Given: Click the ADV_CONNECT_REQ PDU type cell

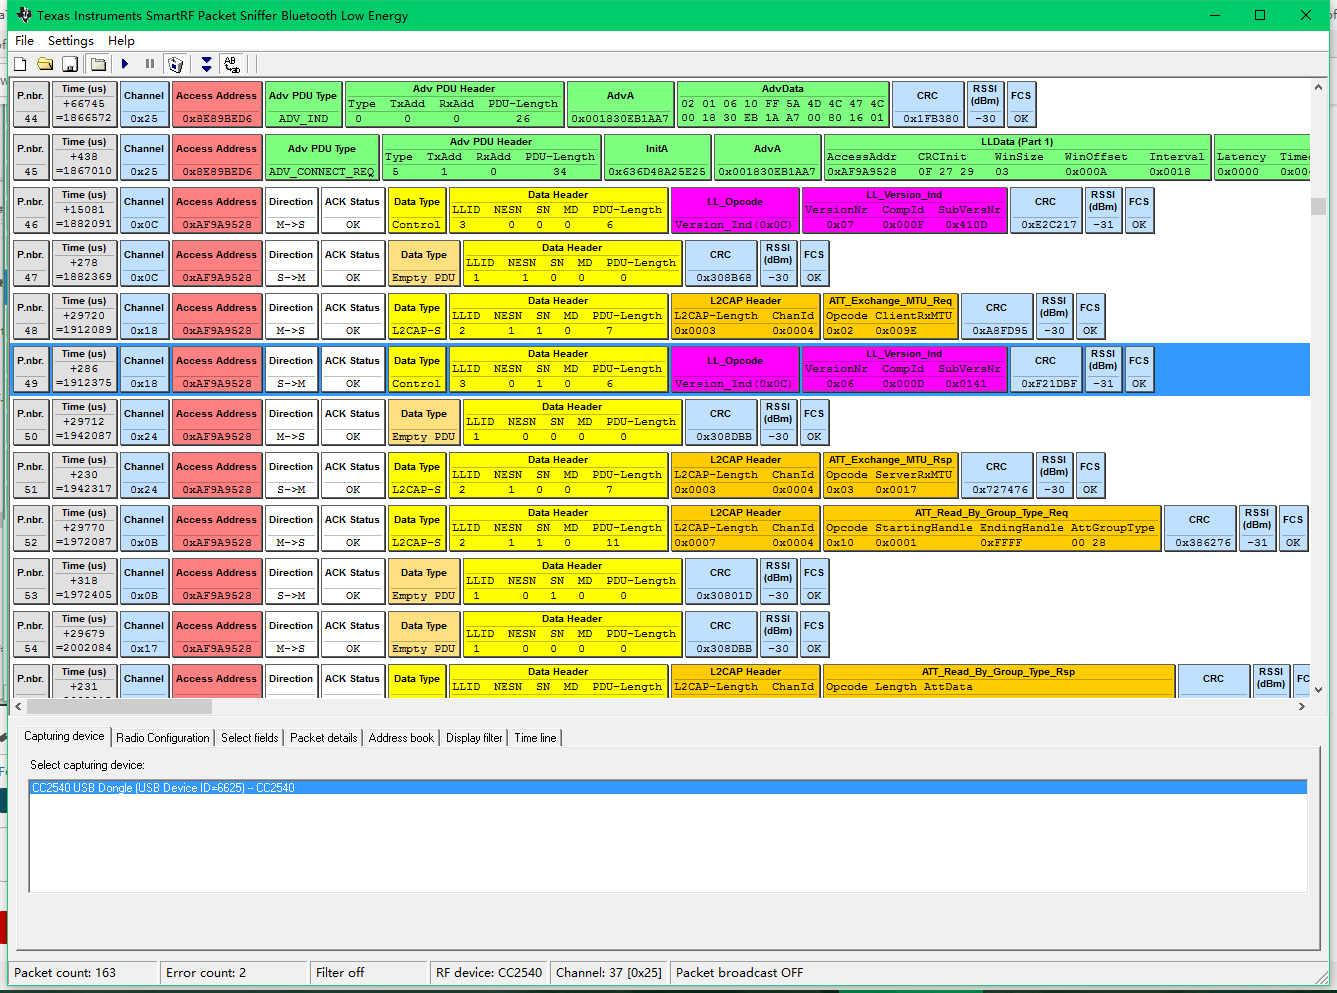Looking at the screenshot, I should 322,157.
